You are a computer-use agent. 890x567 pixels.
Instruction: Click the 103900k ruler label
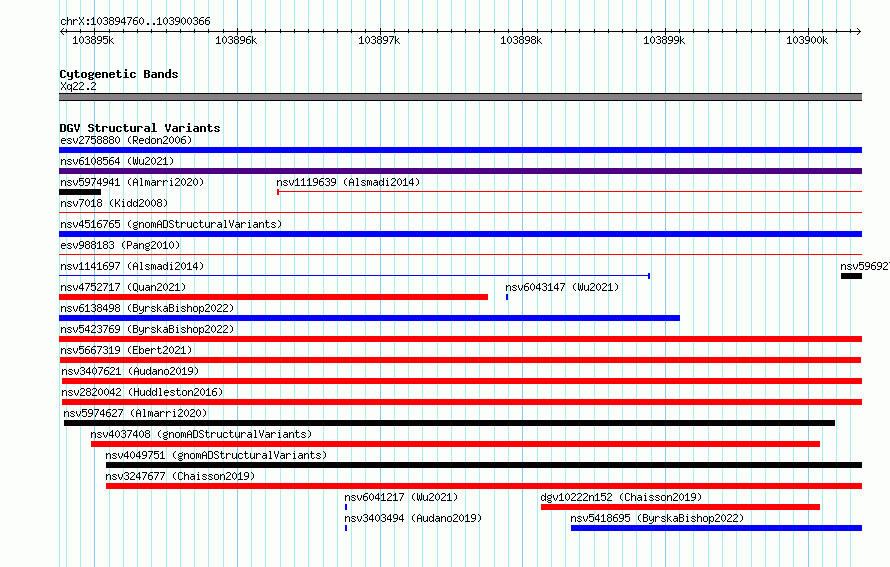[807, 40]
